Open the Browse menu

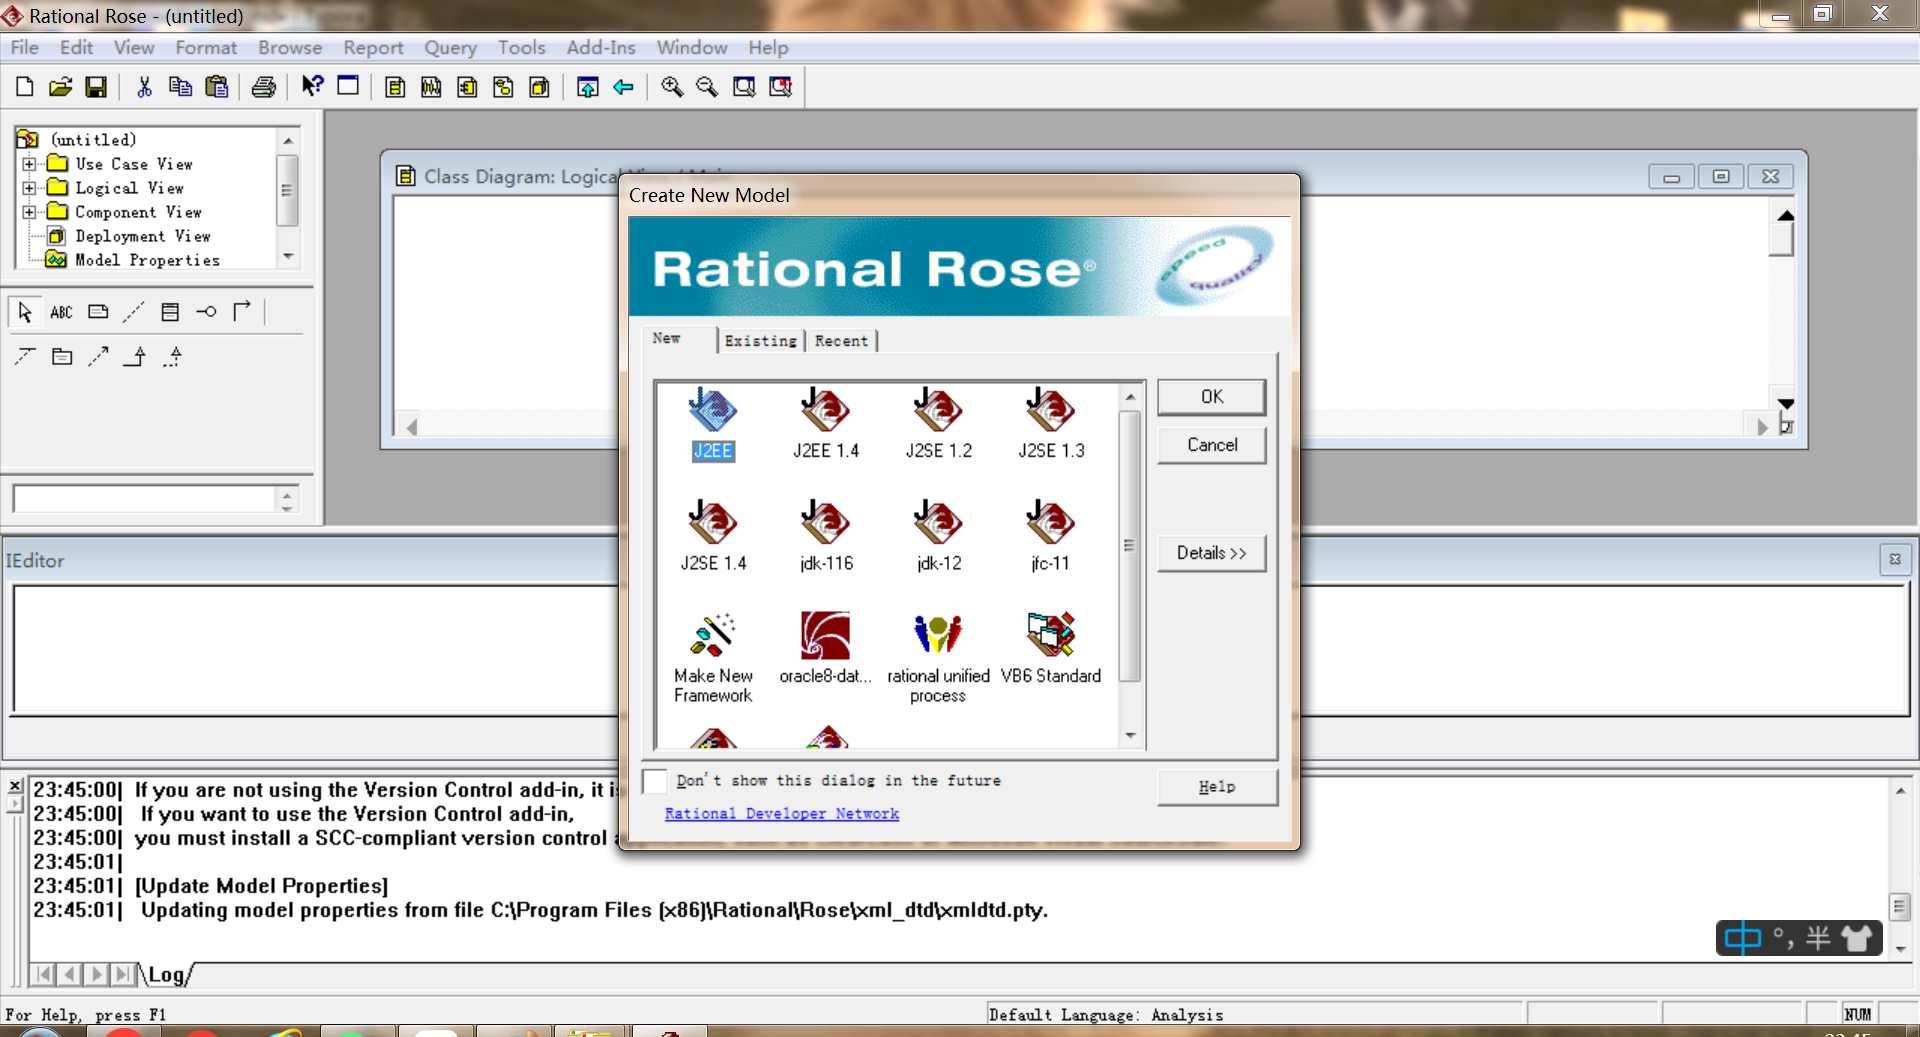(x=290, y=47)
